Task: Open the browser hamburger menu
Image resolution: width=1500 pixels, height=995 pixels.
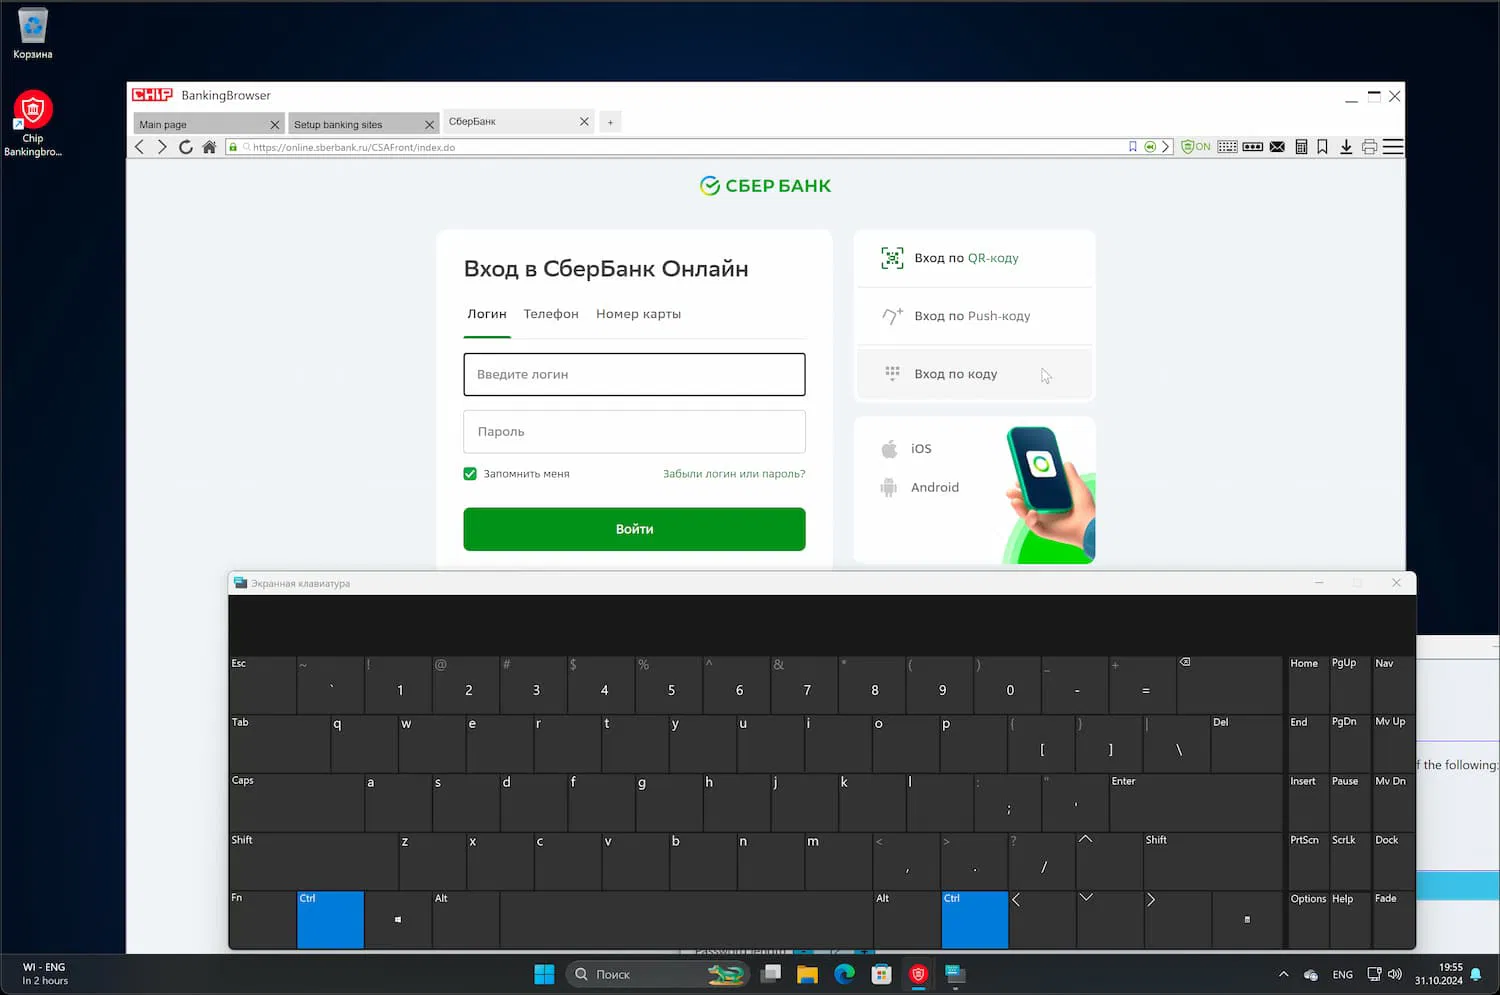Action: 1393,147
